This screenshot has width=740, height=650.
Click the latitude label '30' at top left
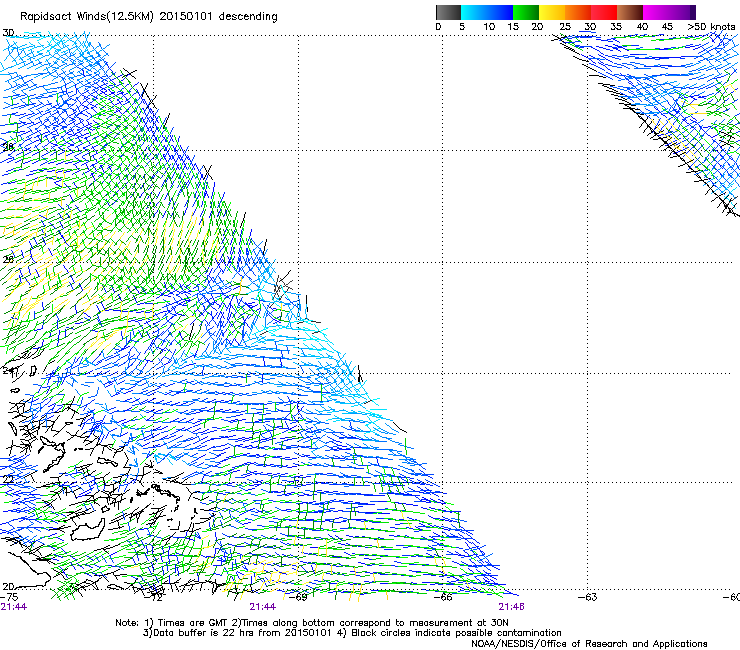[x=8, y=33]
